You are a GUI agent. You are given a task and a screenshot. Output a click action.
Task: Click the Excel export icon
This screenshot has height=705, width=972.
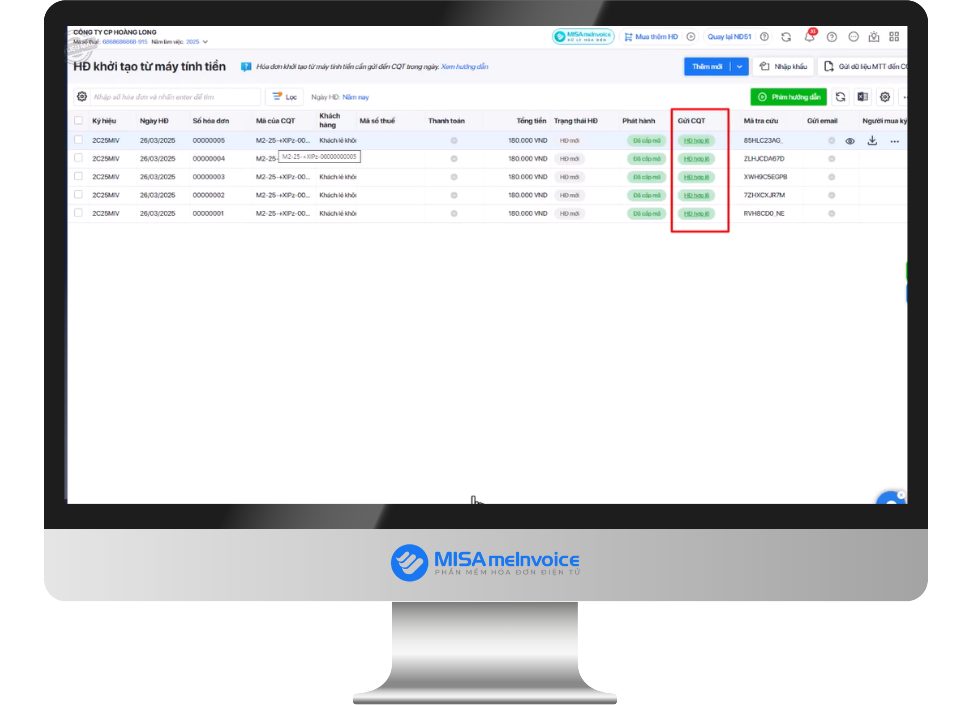(862, 97)
